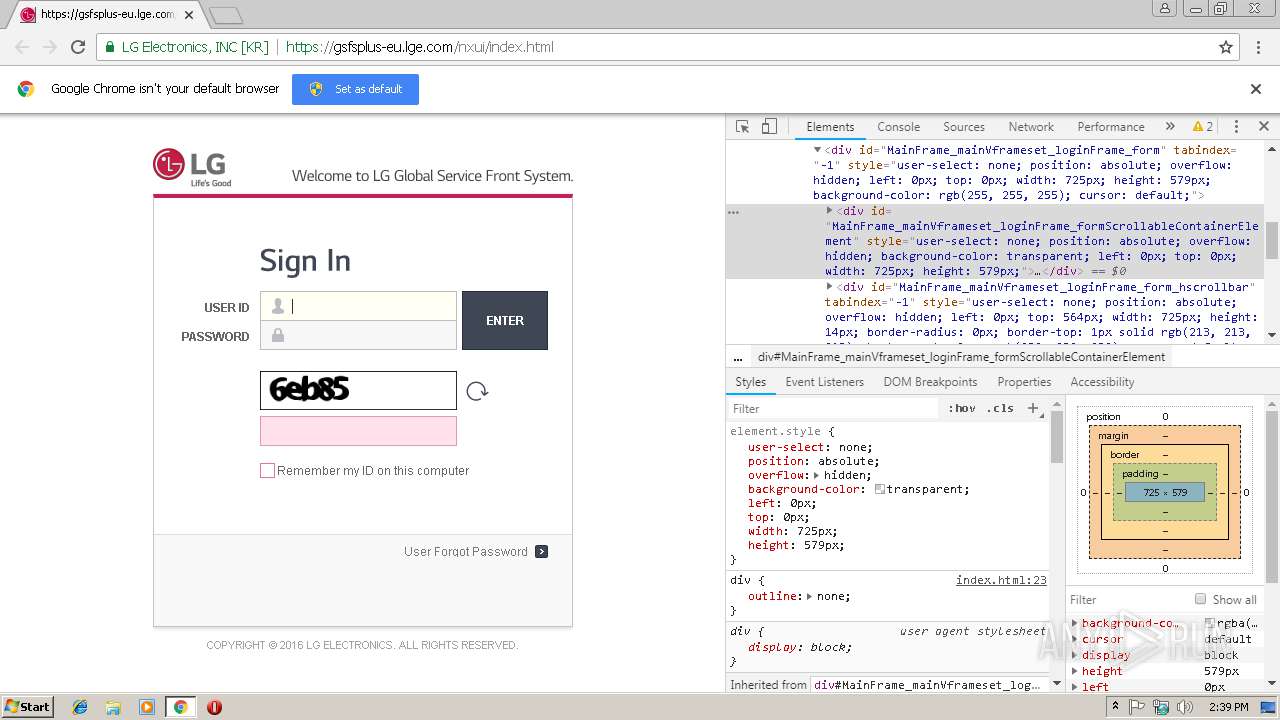This screenshot has height=720, width=1280.
Task: Select the inspect element picker icon
Action: (x=742, y=127)
